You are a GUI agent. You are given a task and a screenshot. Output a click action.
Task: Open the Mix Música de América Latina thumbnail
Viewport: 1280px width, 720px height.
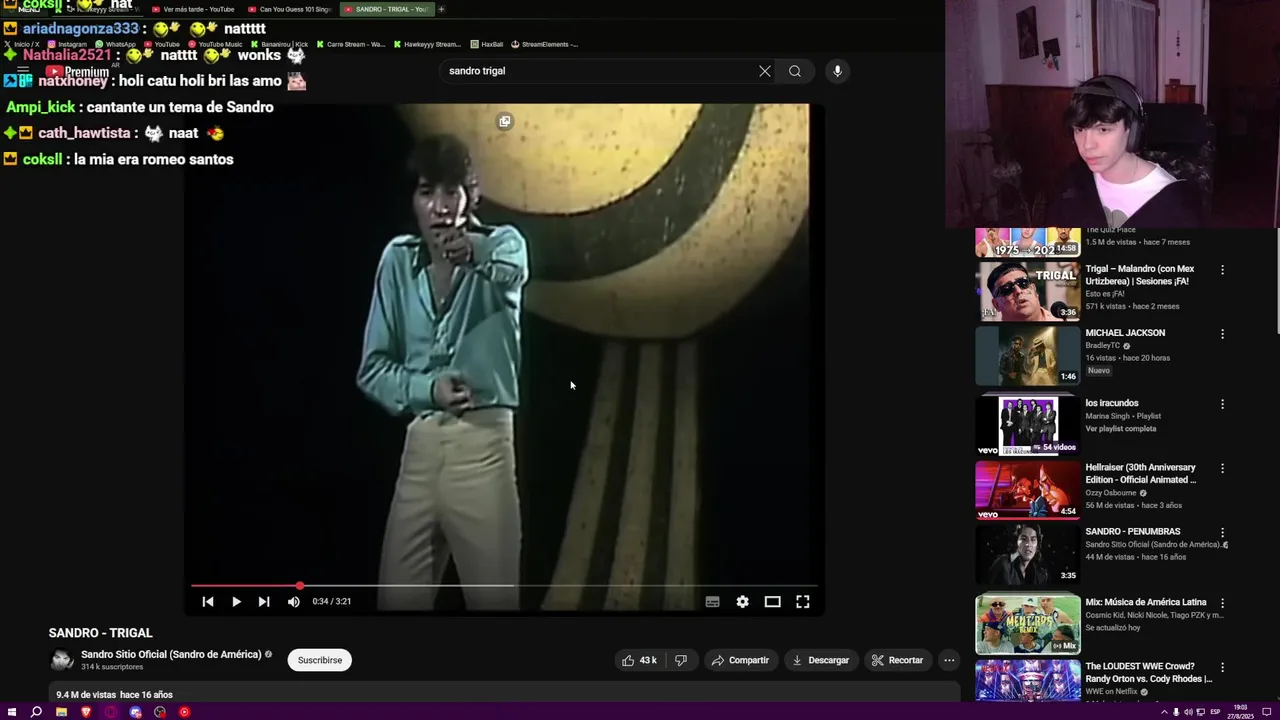(1028, 624)
